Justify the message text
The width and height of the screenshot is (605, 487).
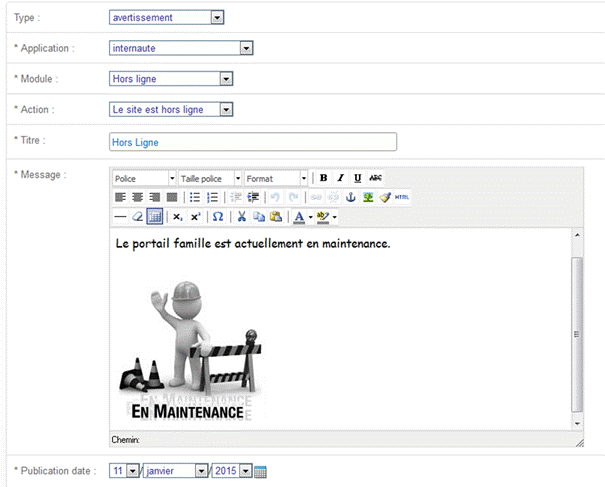click(x=172, y=197)
